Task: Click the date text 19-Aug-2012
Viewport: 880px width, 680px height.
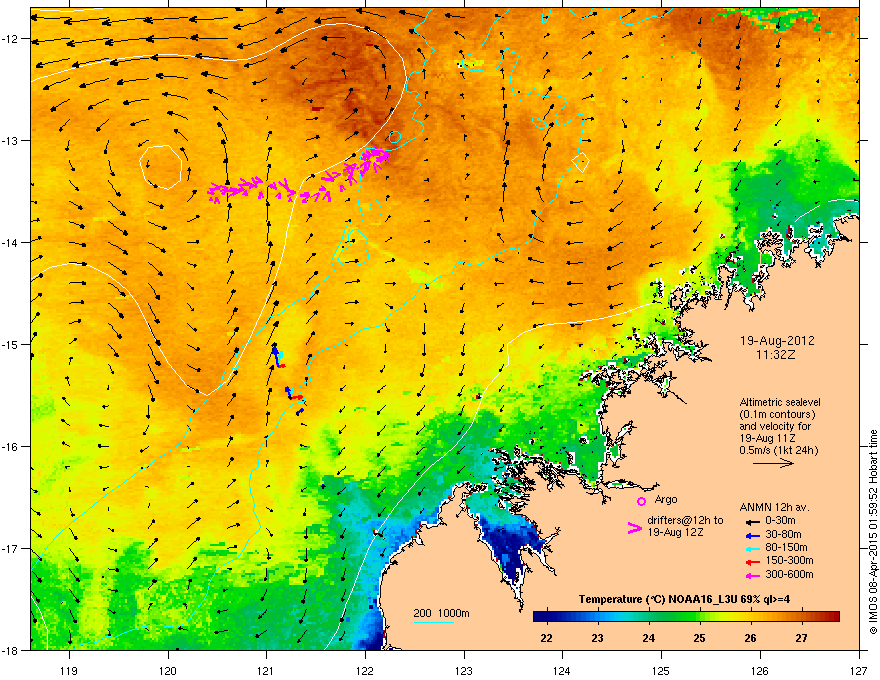Action: (777, 341)
